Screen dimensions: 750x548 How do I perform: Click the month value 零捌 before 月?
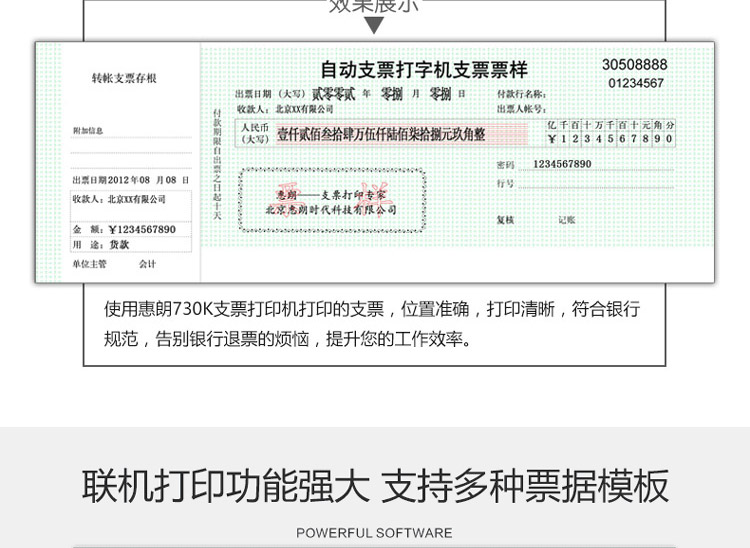point(392,94)
